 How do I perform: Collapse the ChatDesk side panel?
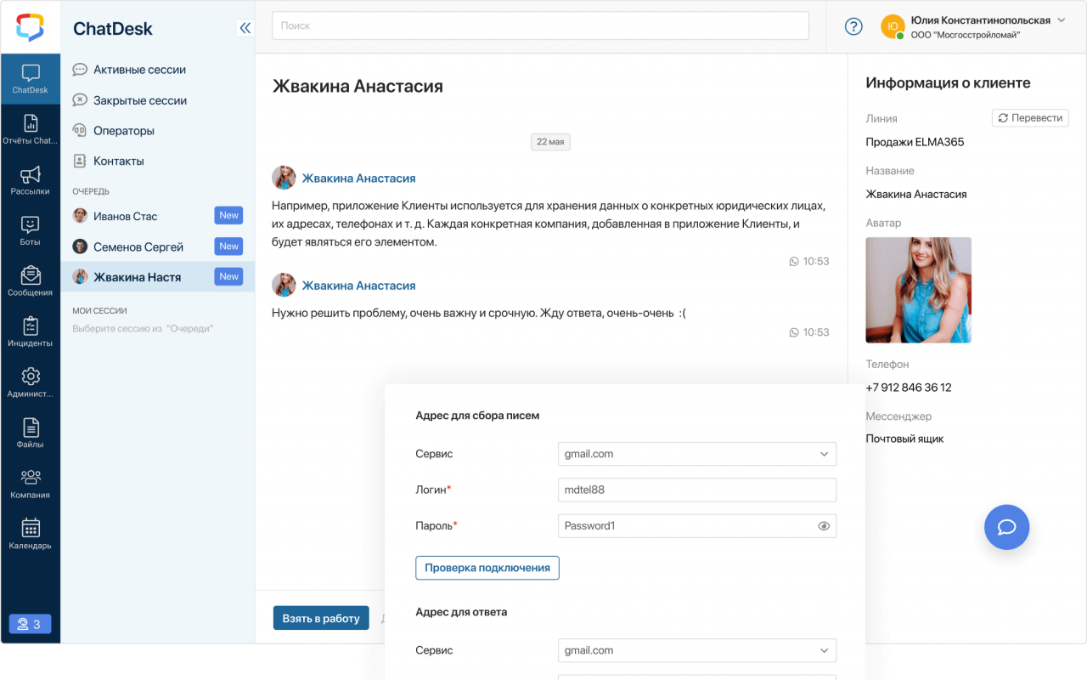[244, 28]
